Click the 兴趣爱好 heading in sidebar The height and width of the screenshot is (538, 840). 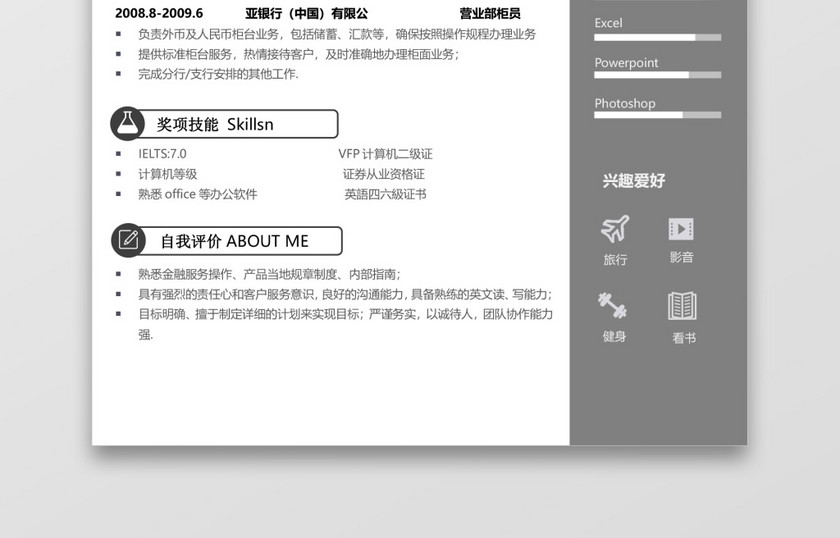coord(634,181)
